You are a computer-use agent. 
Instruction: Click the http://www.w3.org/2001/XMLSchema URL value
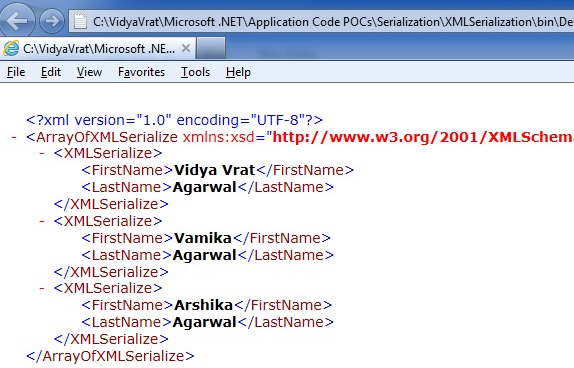[423, 137]
